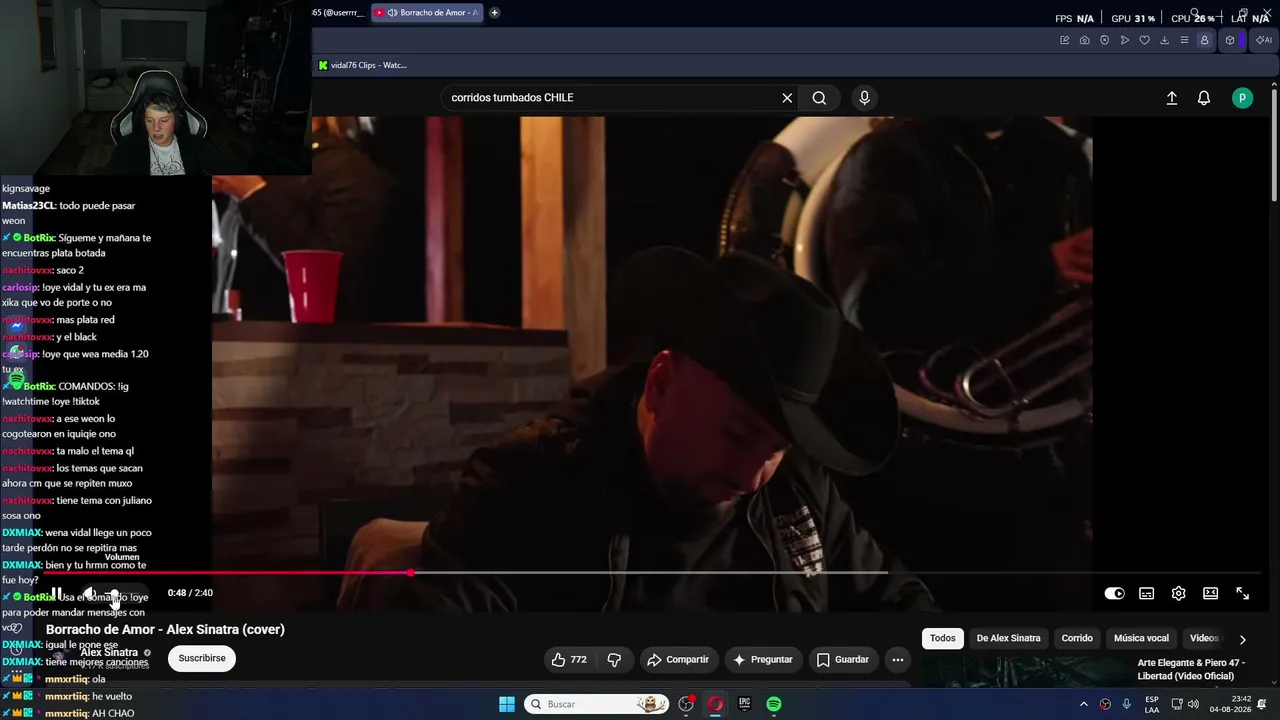1280x720 pixels.
Task: Expand hidden system tray icons chevron
Action: pos(1083,704)
